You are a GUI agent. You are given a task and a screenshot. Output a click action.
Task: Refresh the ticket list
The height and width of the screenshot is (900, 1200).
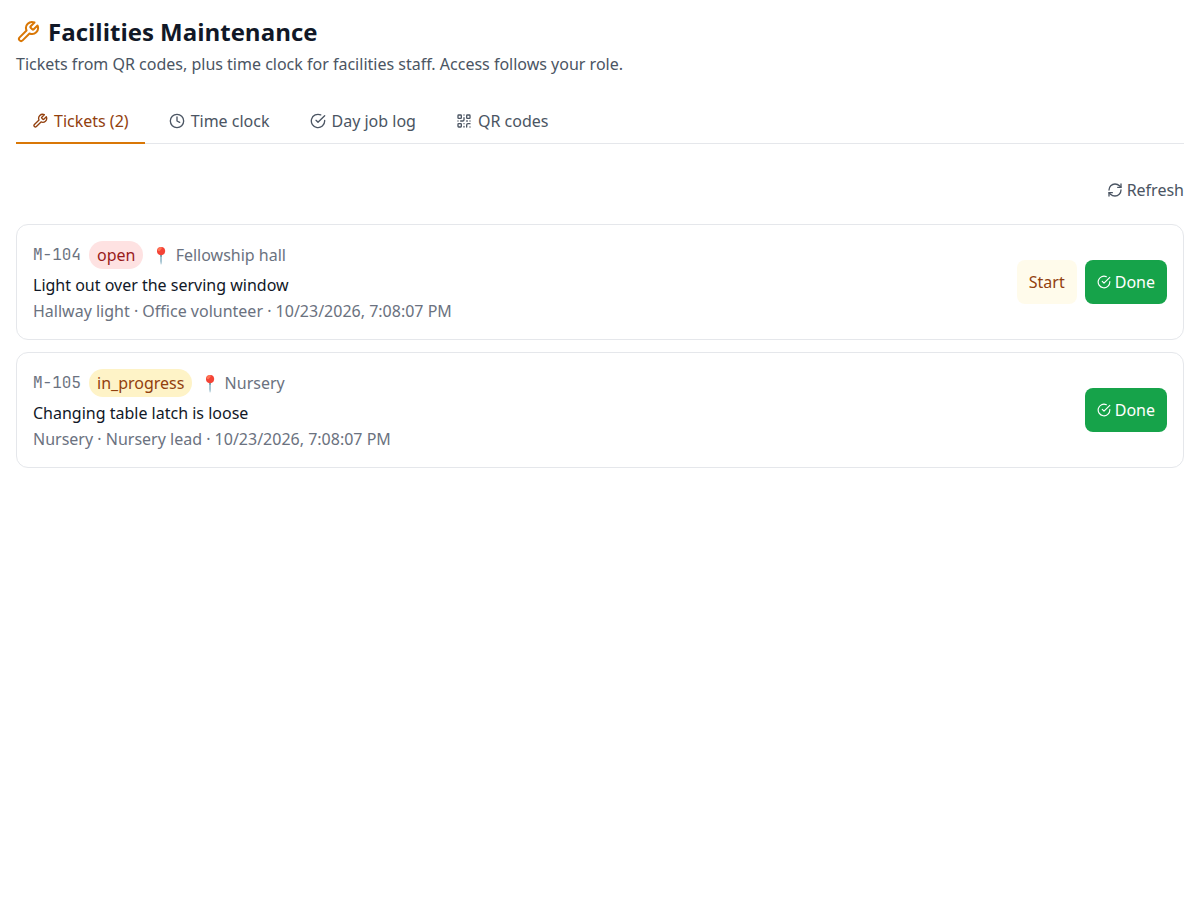point(1145,190)
